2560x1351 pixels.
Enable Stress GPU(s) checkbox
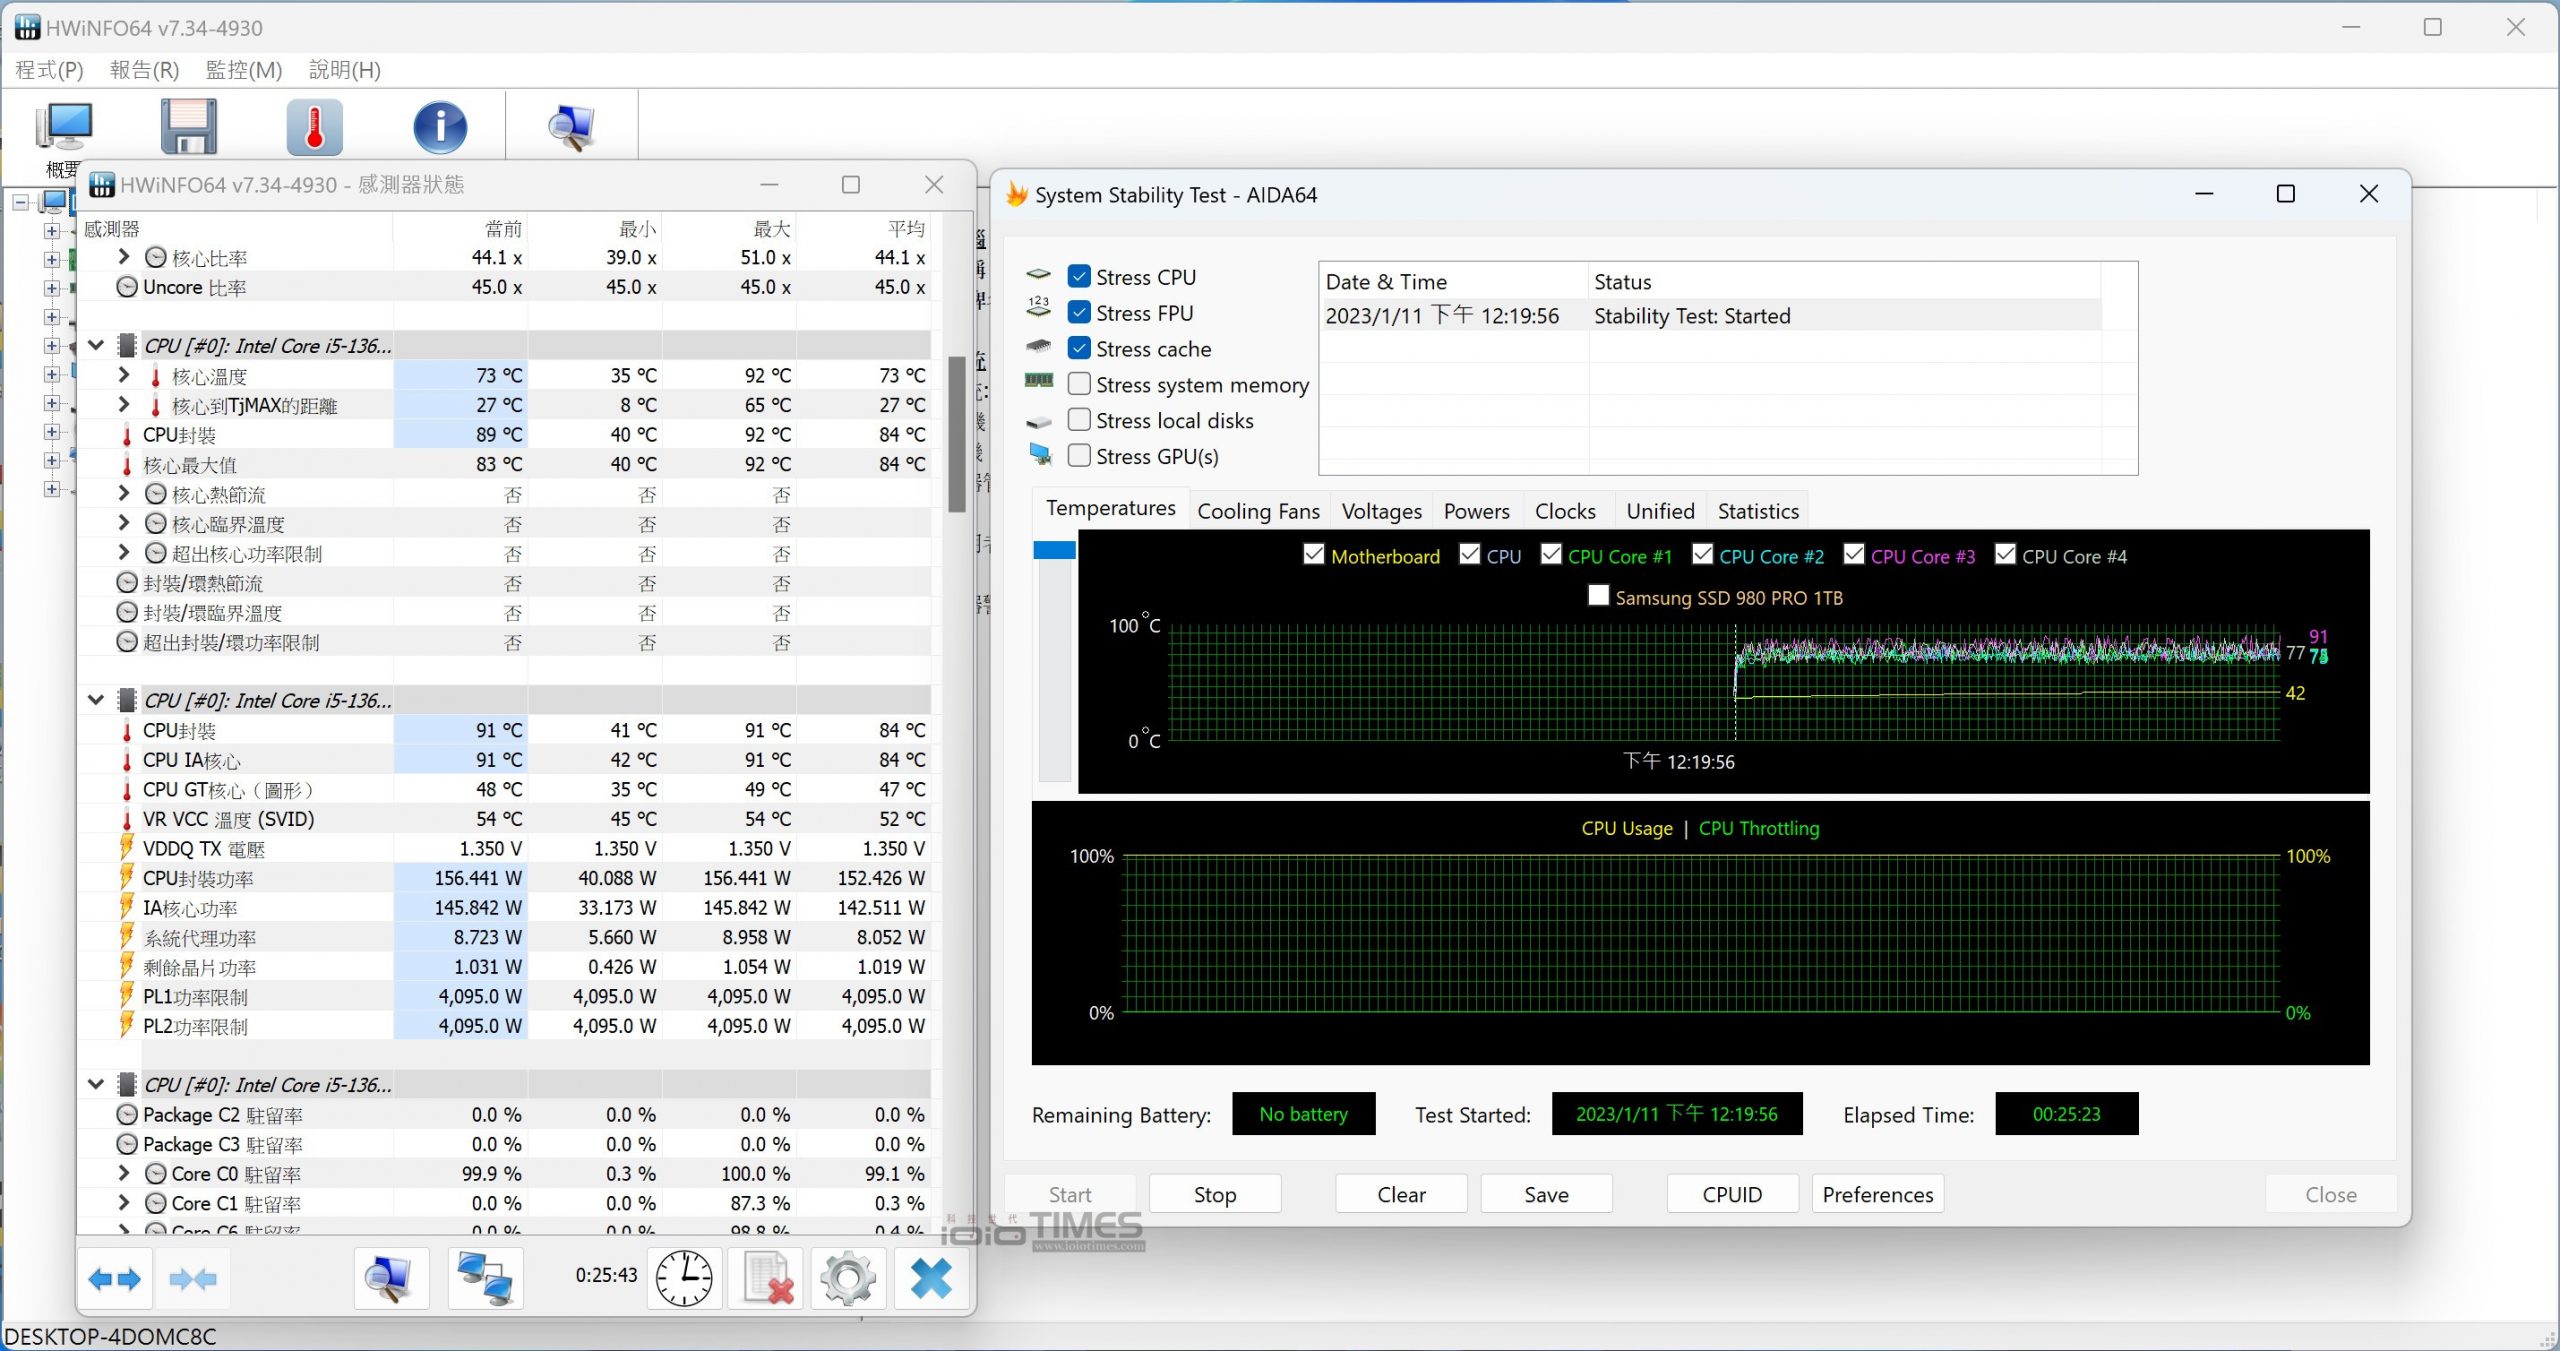click(x=1079, y=456)
